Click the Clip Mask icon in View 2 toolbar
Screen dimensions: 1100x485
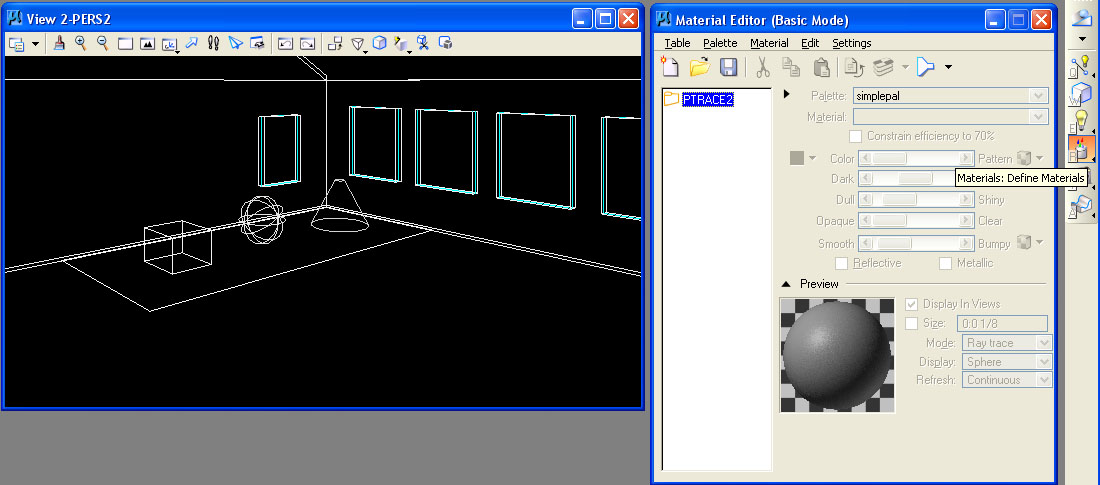[445, 44]
